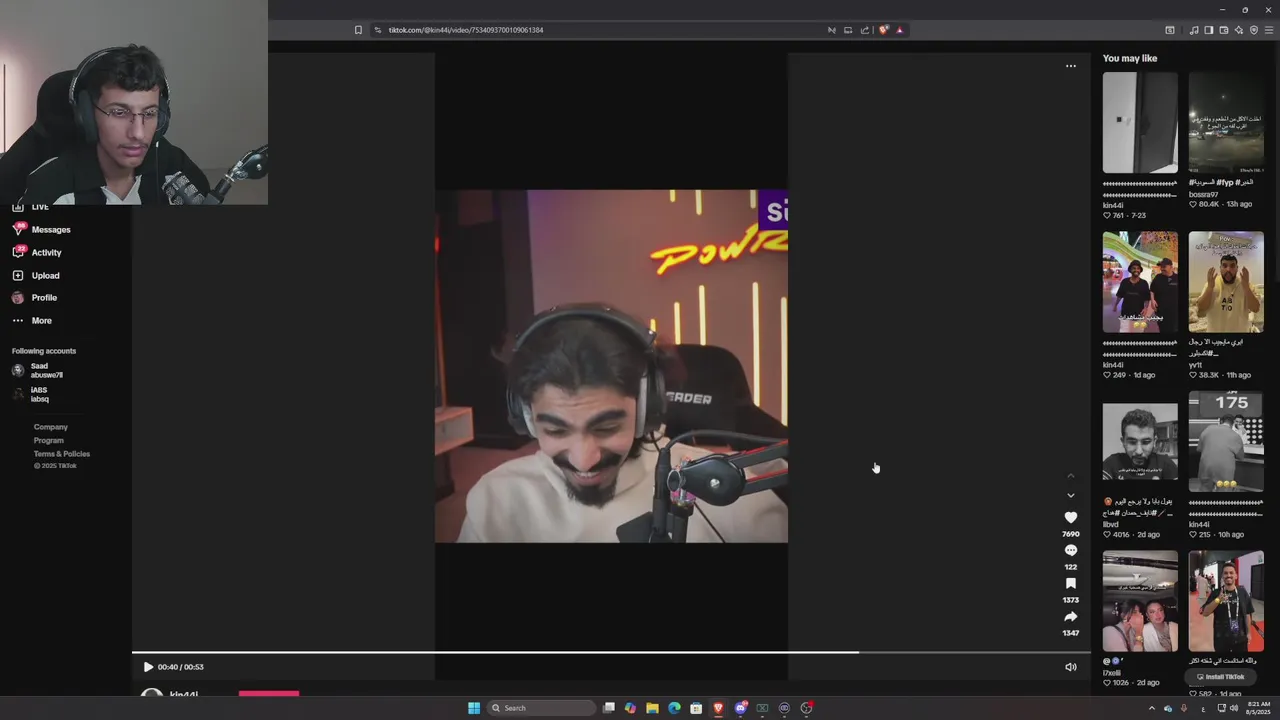Viewport: 1280px width, 720px height.
Task: Open suggested video thumbnail with 38.3K likes
Action: 1226,282
